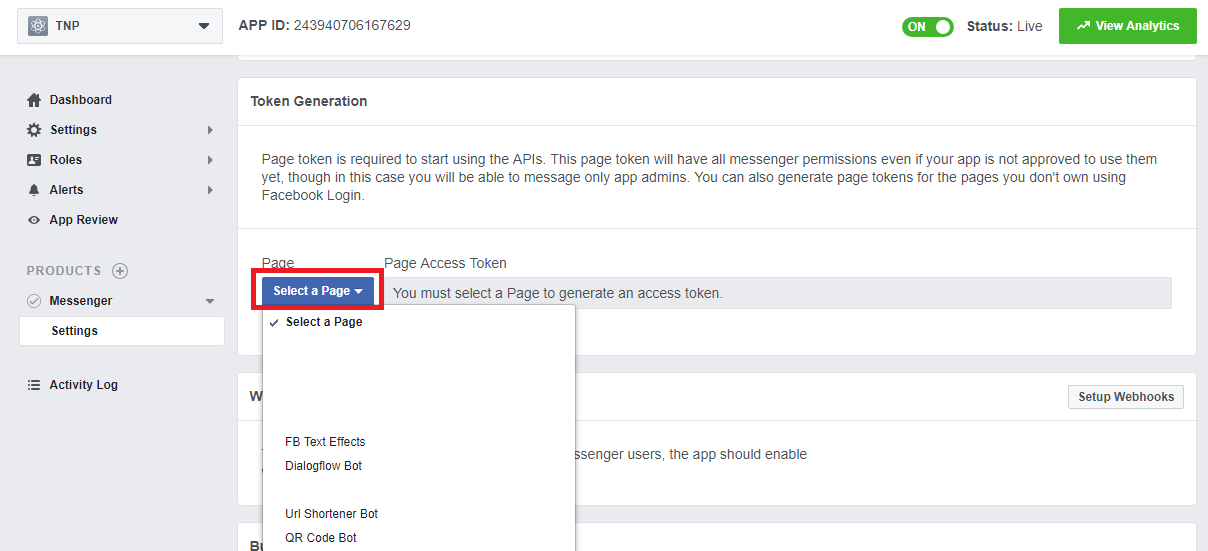Click the Status: Live label
Image resolution: width=1208 pixels, height=551 pixels.
tap(1005, 27)
